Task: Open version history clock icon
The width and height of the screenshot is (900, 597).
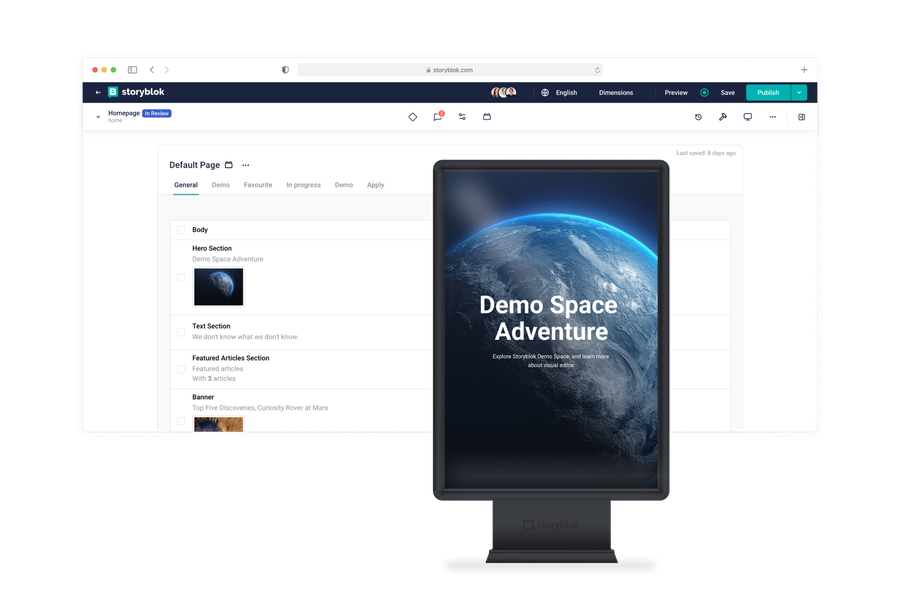Action: [x=698, y=117]
